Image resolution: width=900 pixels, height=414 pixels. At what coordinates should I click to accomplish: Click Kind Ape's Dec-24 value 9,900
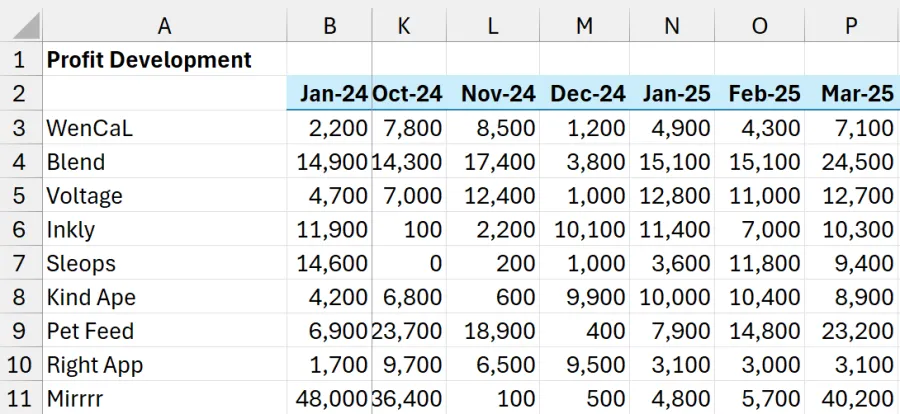(x=585, y=296)
